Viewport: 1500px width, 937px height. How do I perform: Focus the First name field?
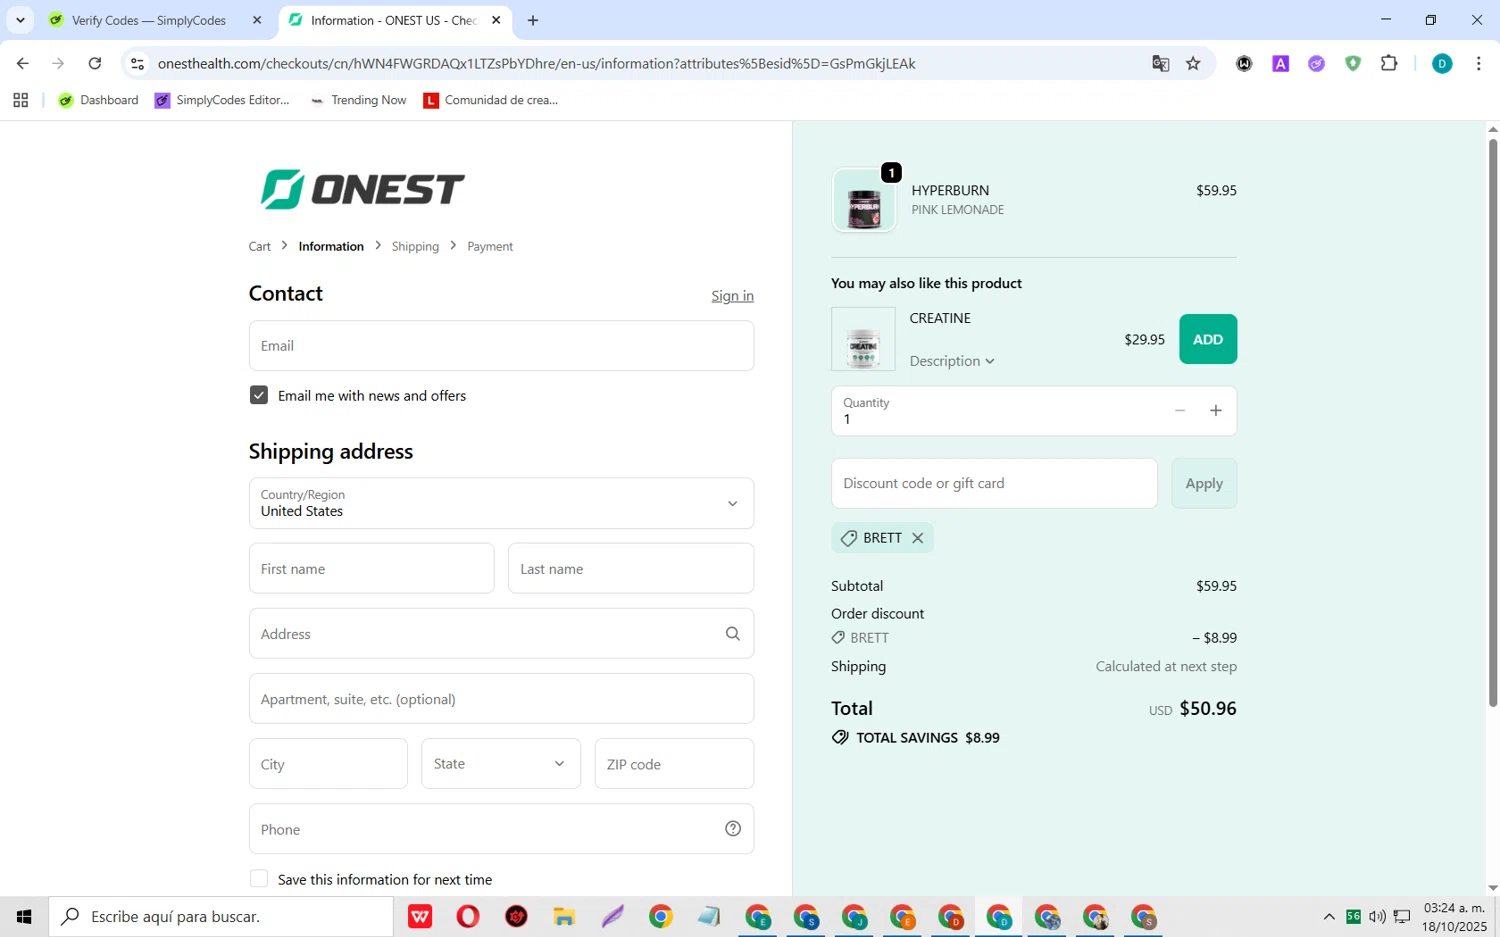[x=371, y=568]
